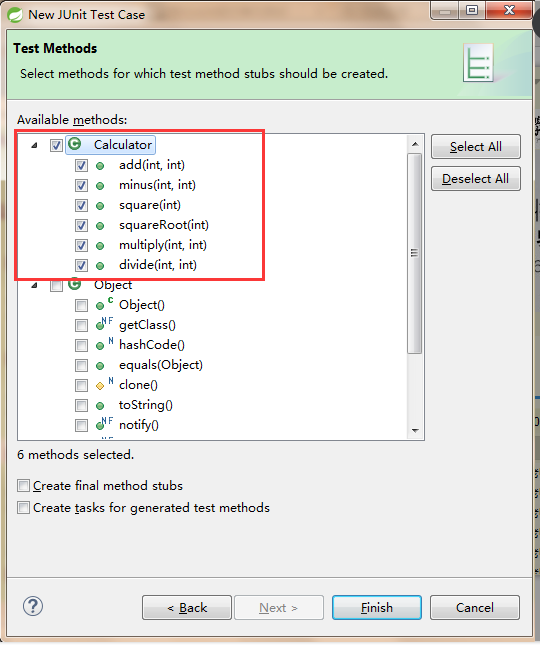Click the Select All button
Viewport: 540px width, 646px height.
(476, 147)
